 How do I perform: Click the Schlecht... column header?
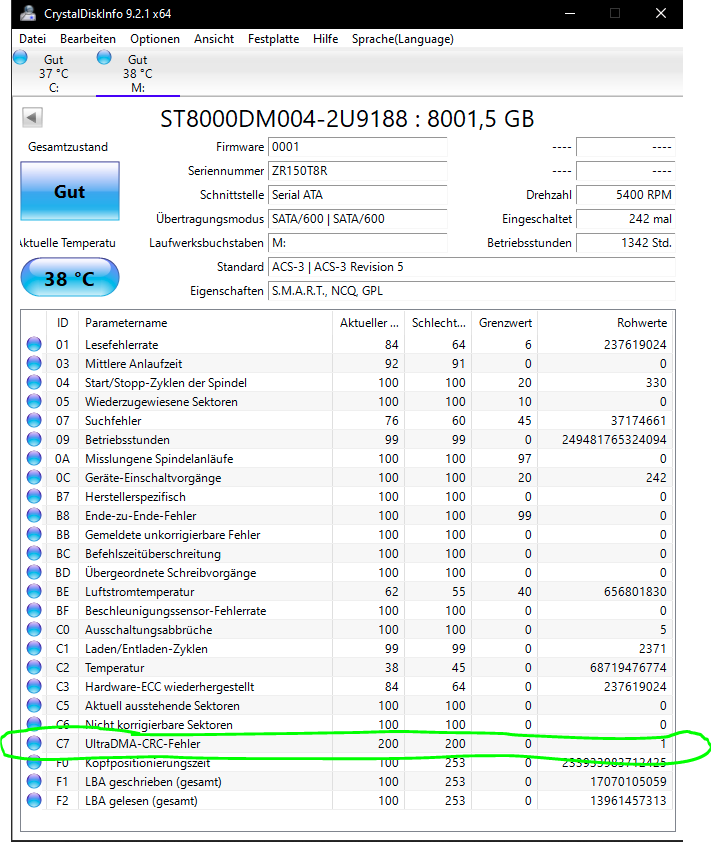click(438, 323)
